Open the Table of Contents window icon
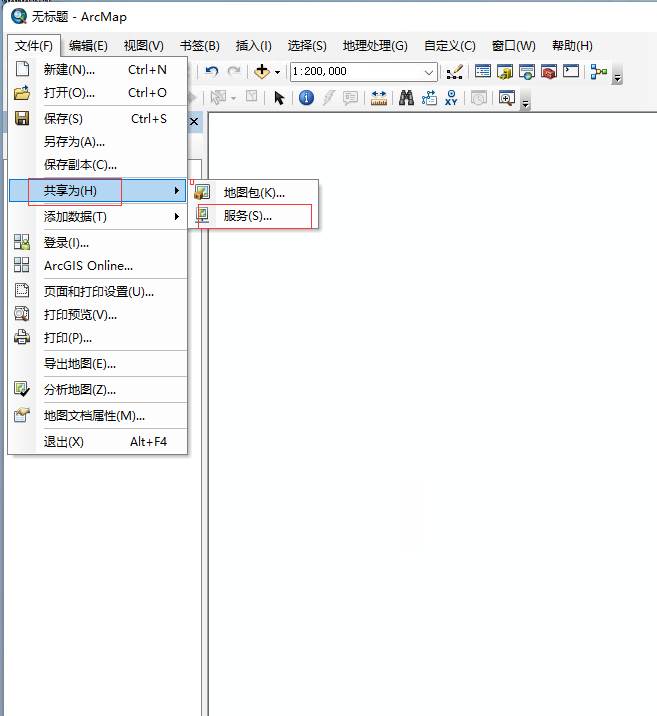Image resolution: width=657 pixels, height=716 pixels. coord(483,72)
